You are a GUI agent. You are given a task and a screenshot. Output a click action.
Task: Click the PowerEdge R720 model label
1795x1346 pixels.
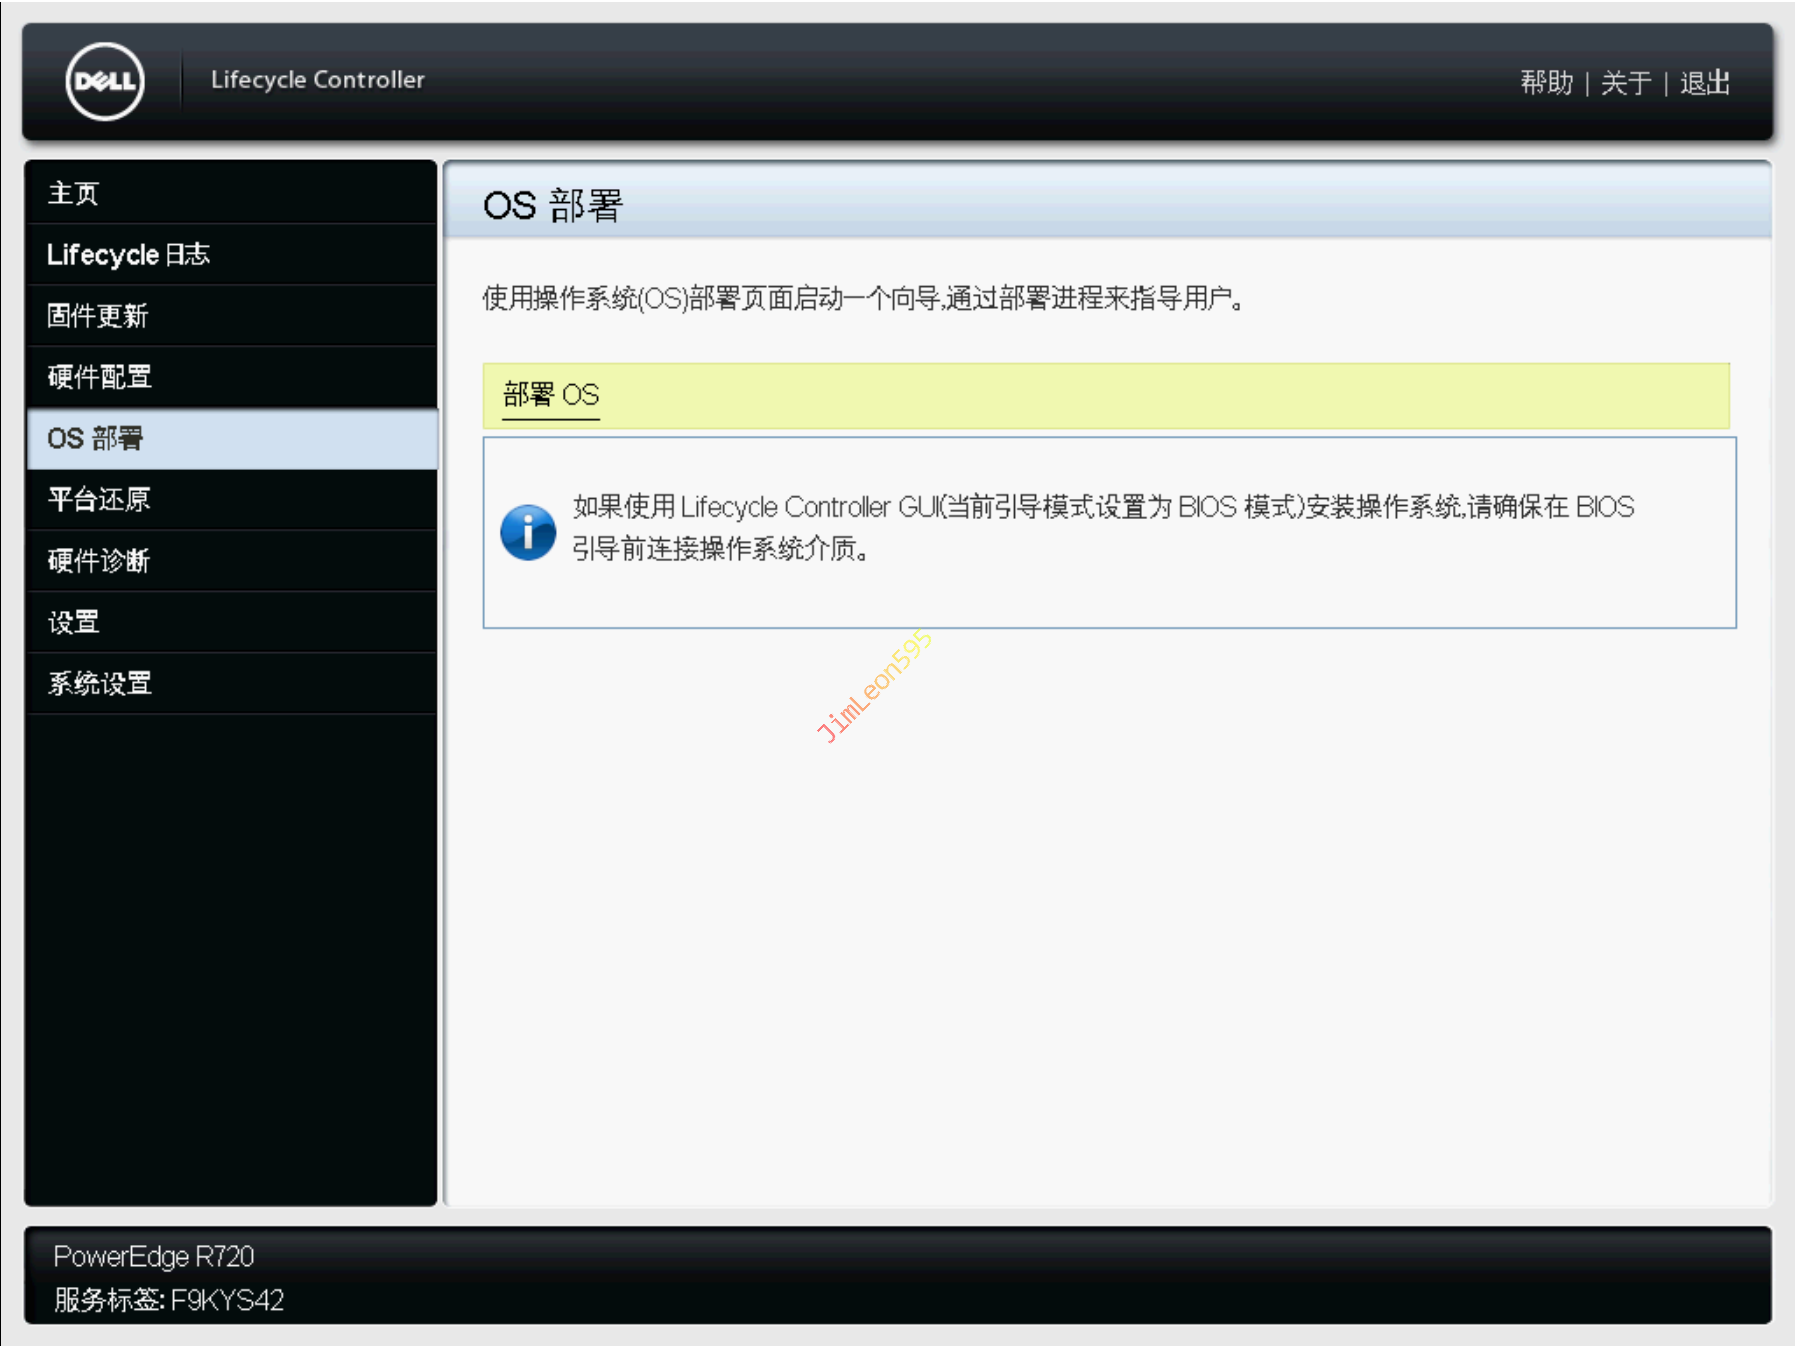pos(154,1256)
